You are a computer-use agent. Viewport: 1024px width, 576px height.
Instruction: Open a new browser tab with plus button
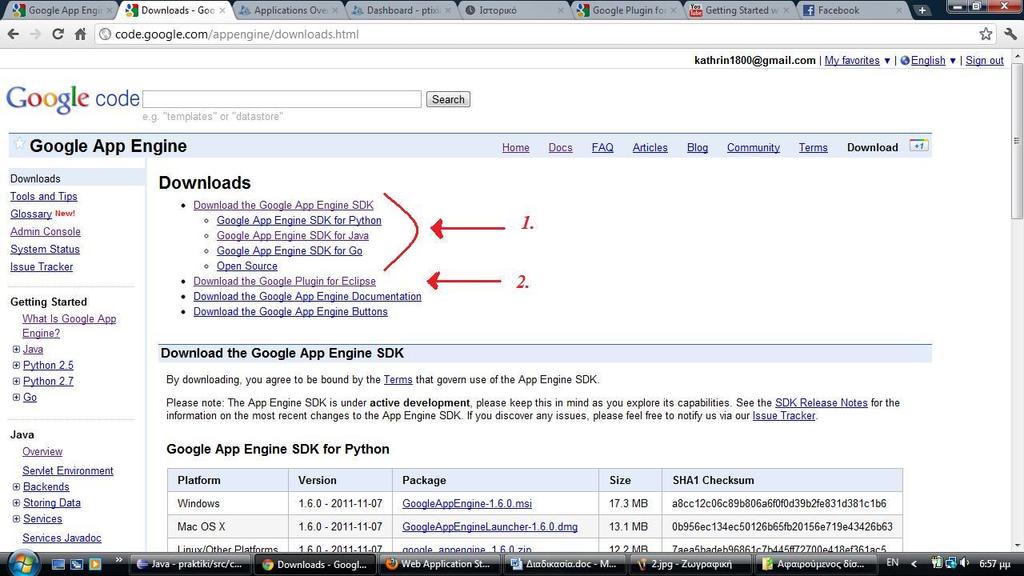(x=921, y=10)
